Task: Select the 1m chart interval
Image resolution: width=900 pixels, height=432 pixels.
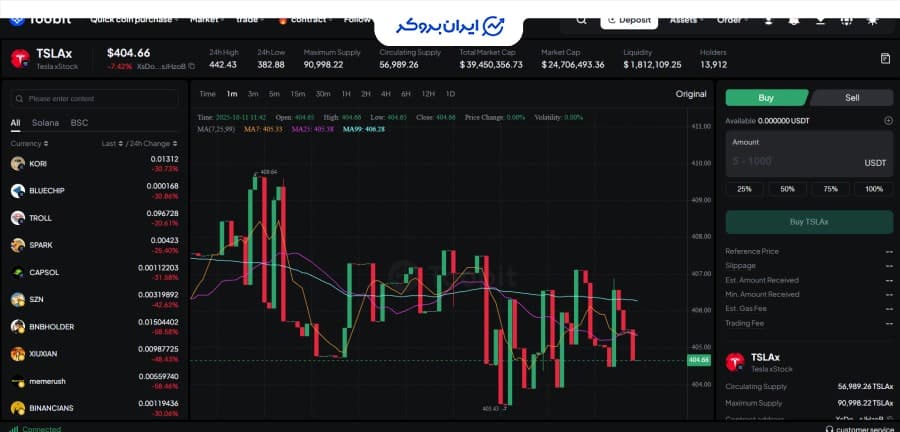Action: tap(232, 94)
